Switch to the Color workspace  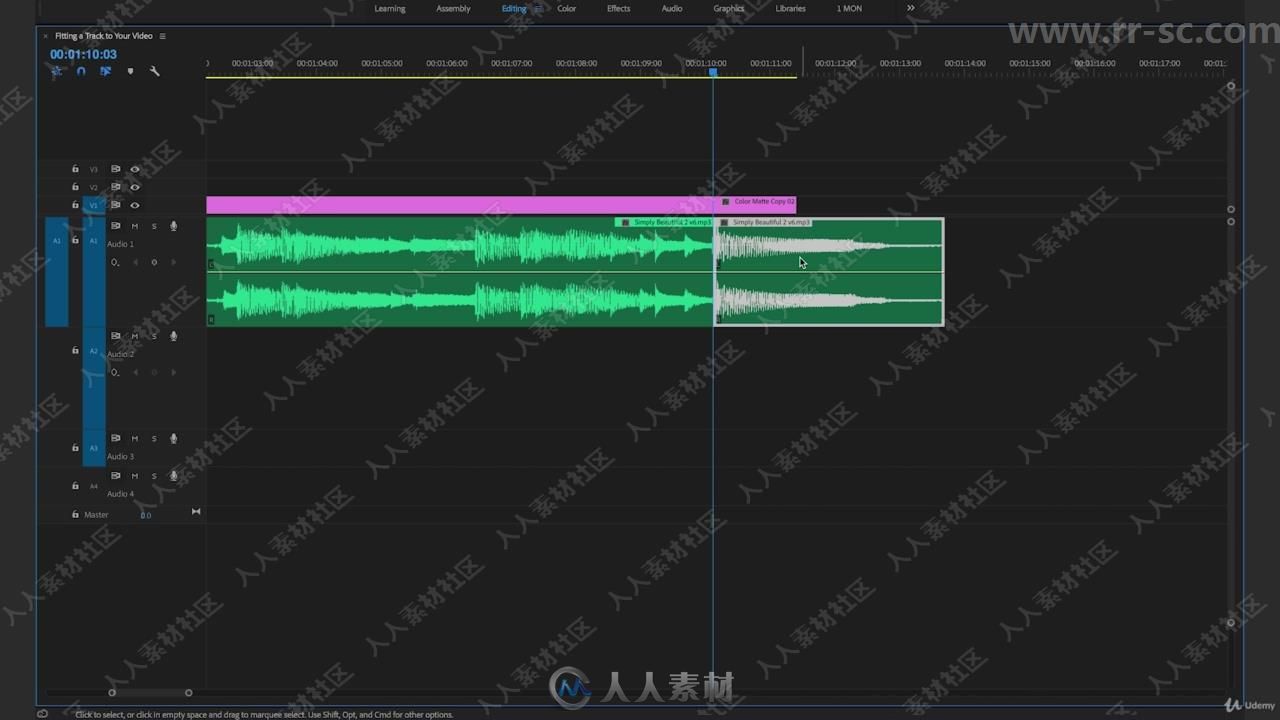(567, 9)
